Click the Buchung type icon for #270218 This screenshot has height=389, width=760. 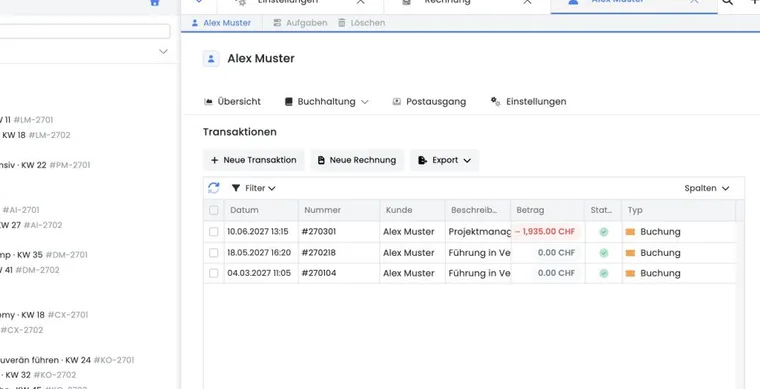[x=630, y=253]
